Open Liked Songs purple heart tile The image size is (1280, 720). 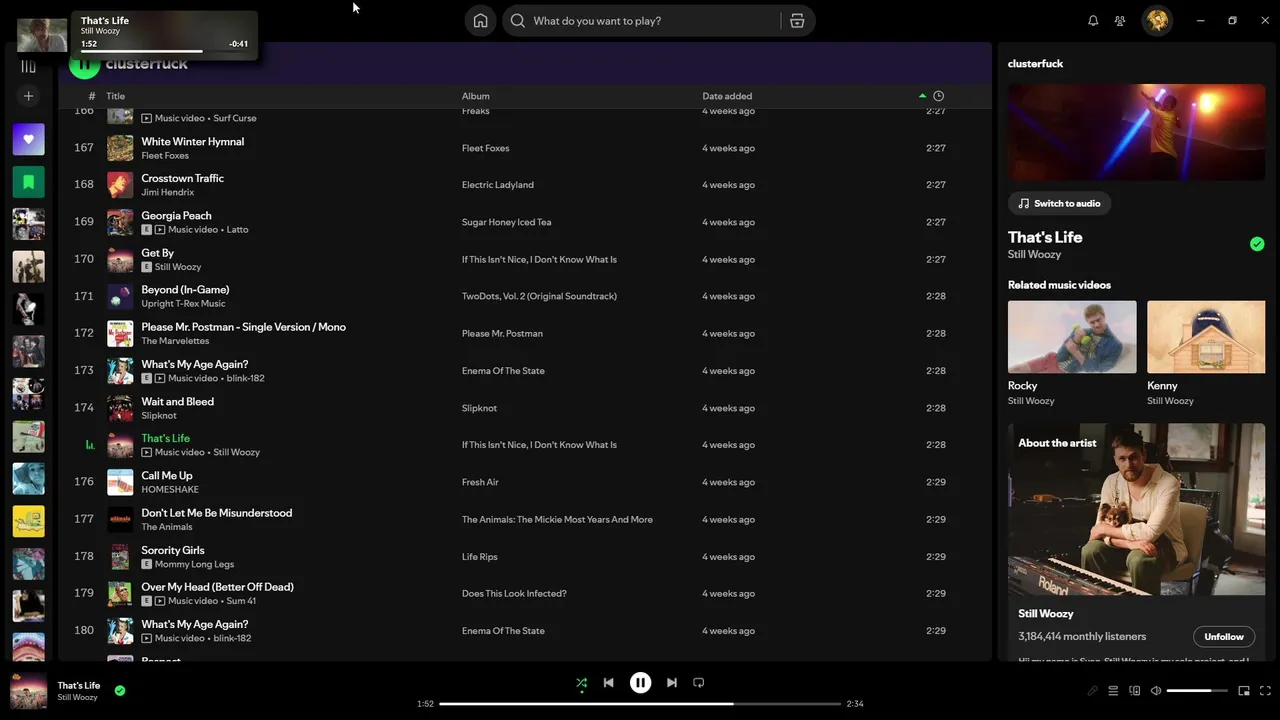[28, 139]
